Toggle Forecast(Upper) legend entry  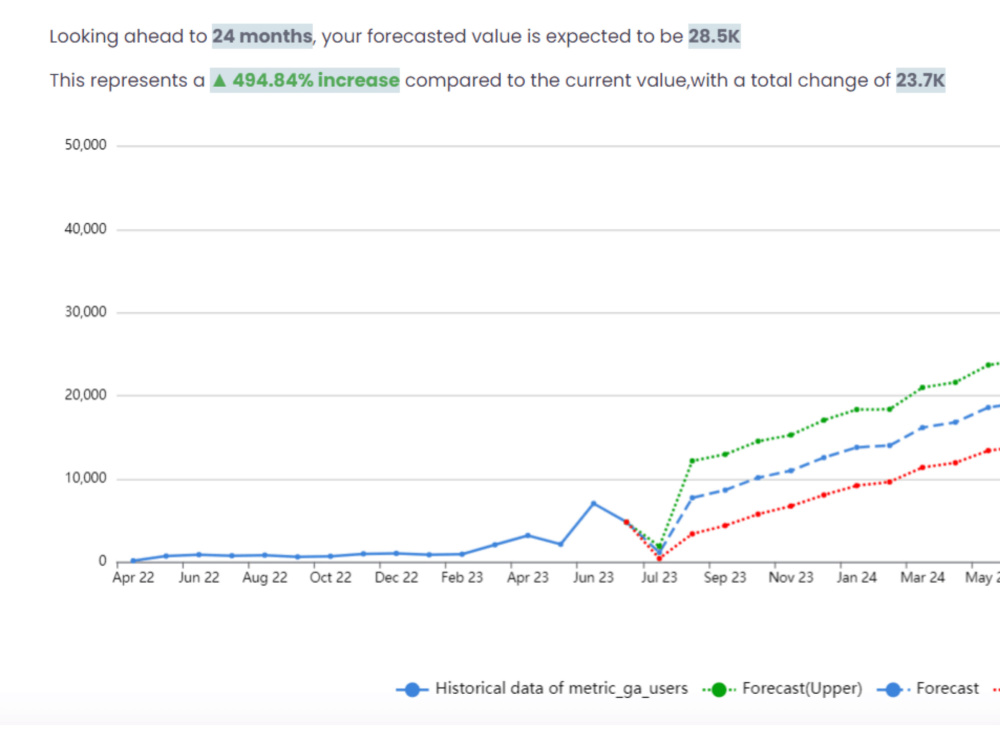pyautogui.click(x=783, y=689)
